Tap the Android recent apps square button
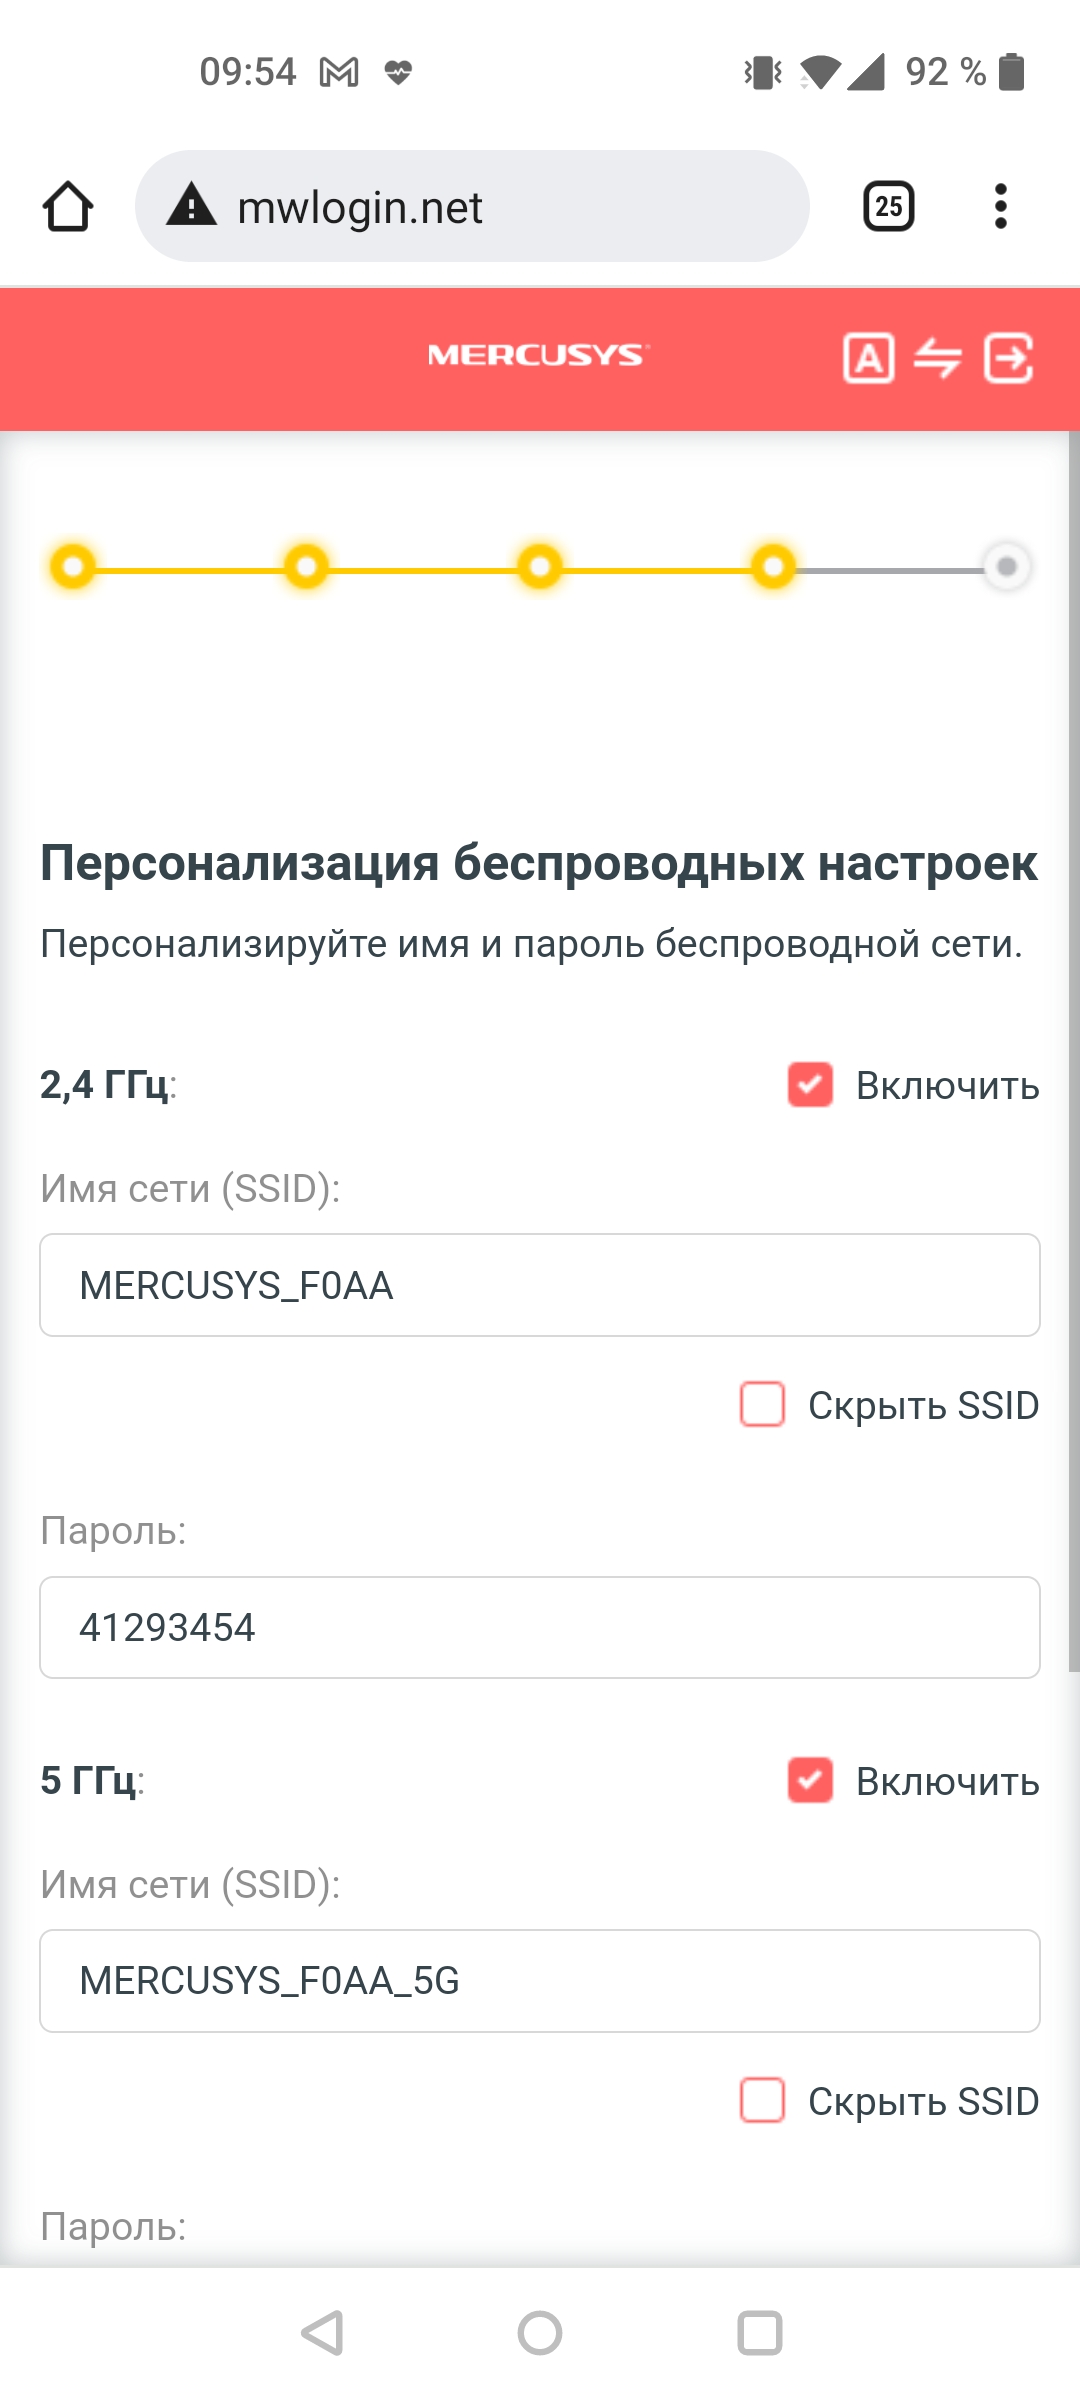Screen dimensions: 1080x2400 pyautogui.click(x=759, y=2333)
